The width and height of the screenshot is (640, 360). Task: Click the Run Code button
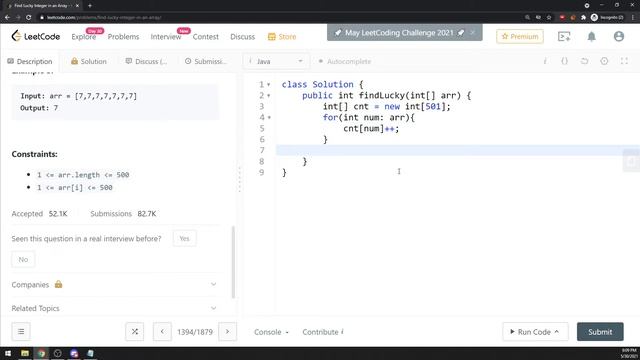tap(534, 332)
